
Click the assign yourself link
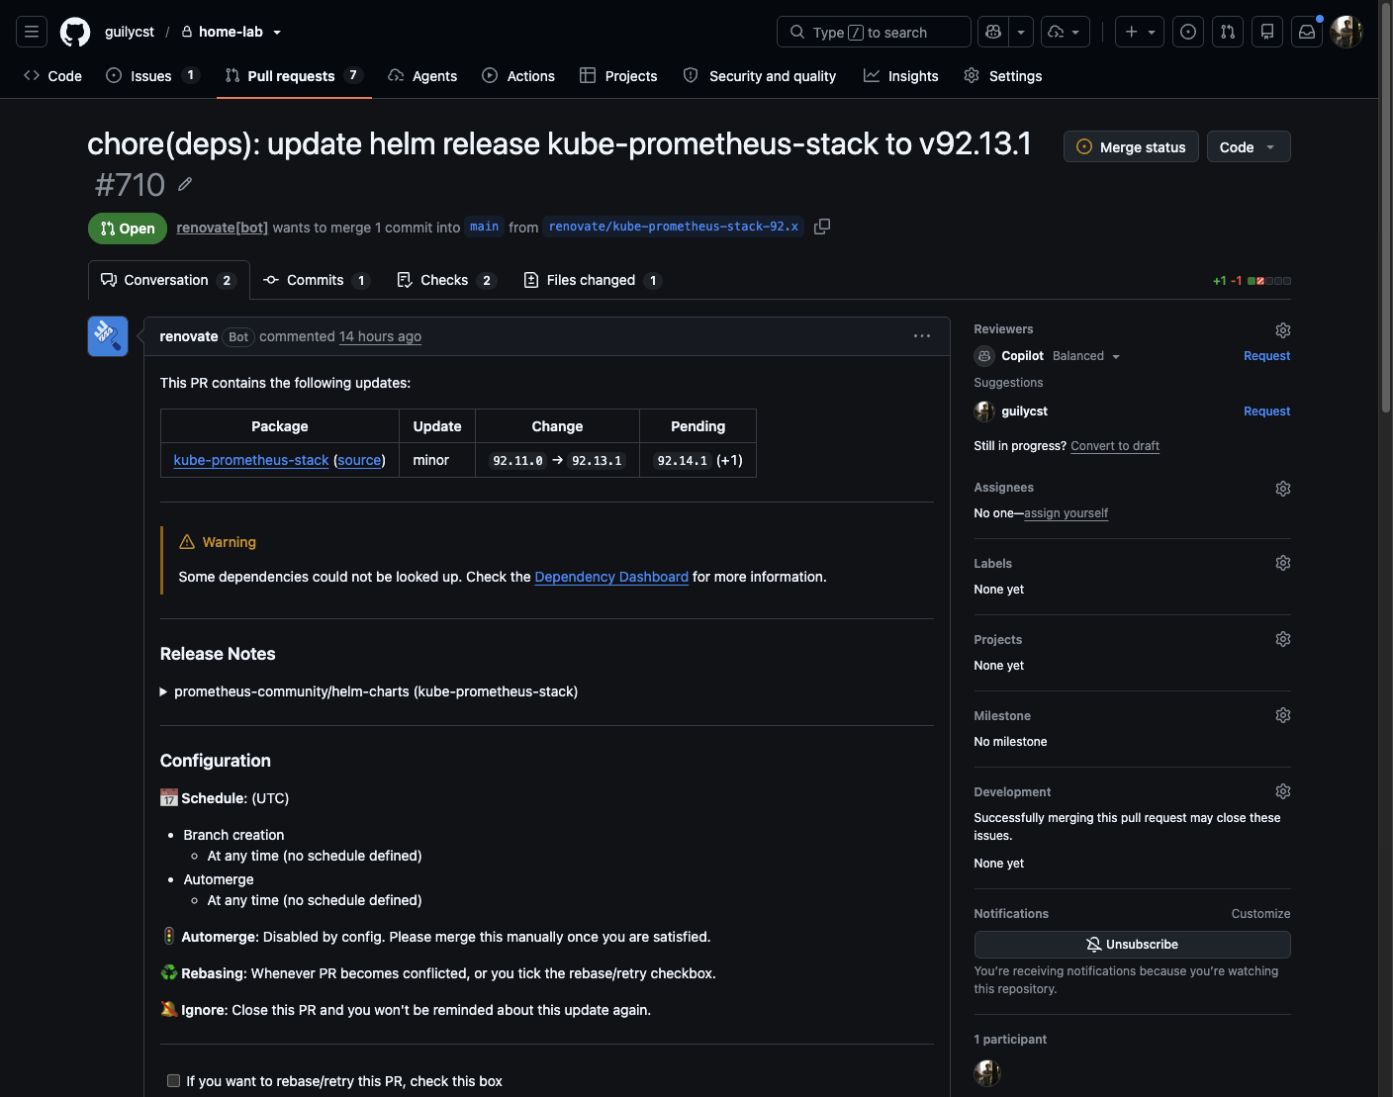pyautogui.click(x=1066, y=513)
